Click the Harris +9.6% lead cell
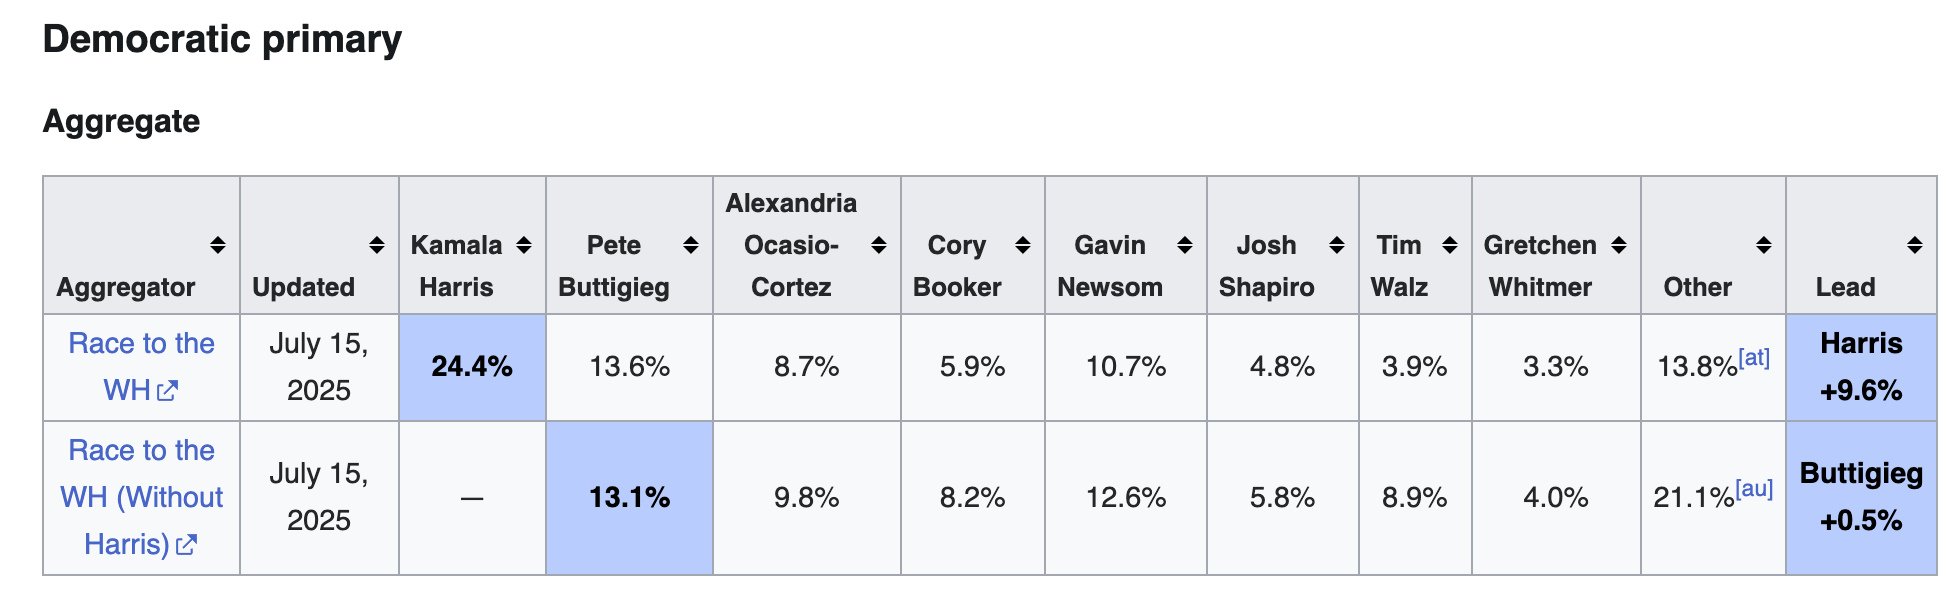Viewport: 1946px width, 590px height. pos(1861,367)
